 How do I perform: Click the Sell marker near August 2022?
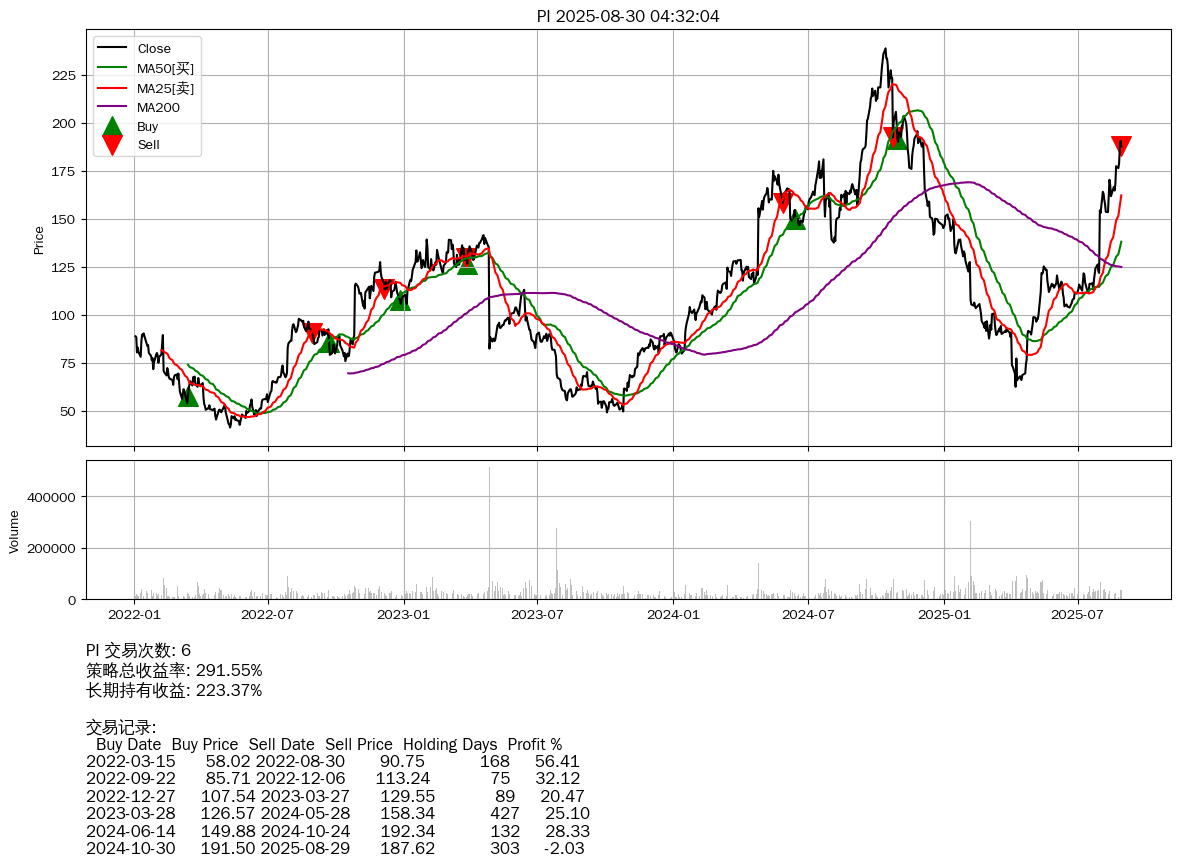click(x=315, y=332)
